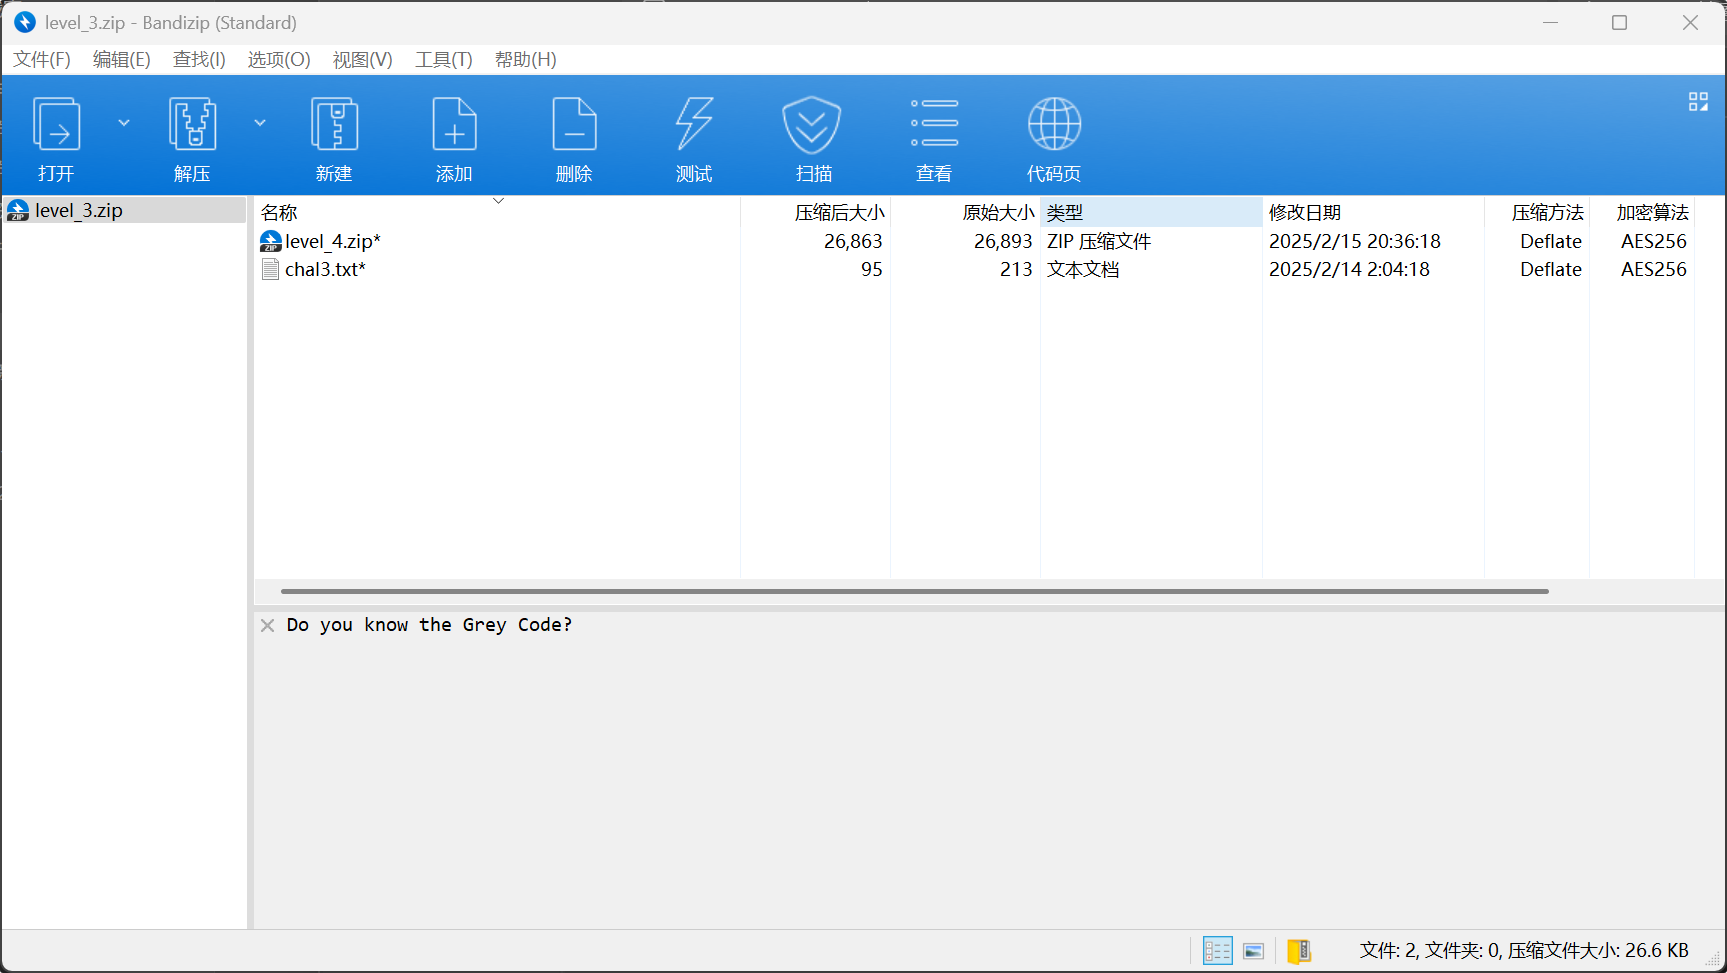Sort by the 原始大小 column header
Image resolution: width=1727 pixels, height=973 pixels.
[x=966, y=212]
